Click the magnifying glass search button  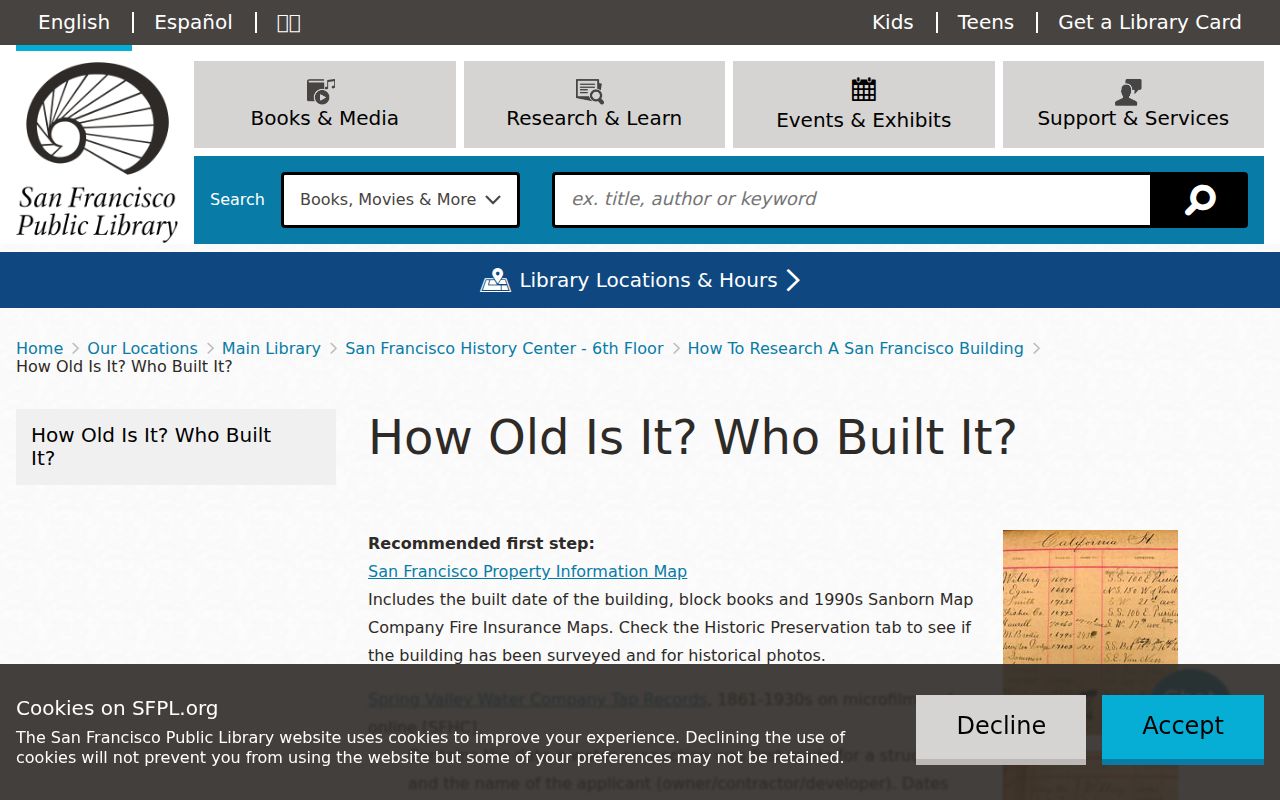tap(1199, 200)
